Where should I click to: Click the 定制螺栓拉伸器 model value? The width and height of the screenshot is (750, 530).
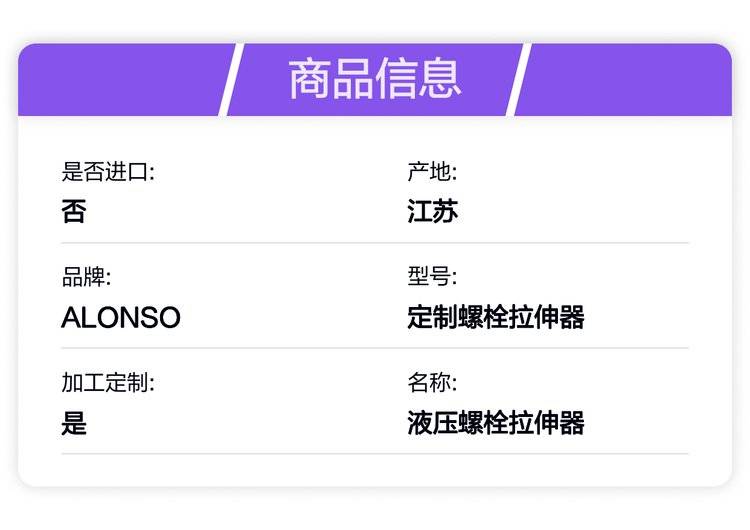coord(496,318)
